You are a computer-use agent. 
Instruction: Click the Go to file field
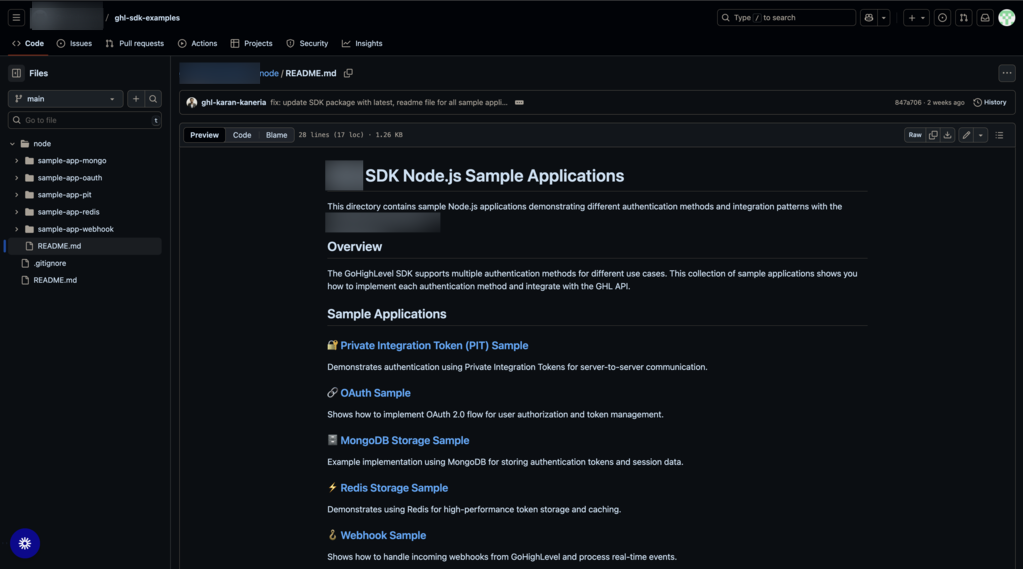[x=85, y=120]
